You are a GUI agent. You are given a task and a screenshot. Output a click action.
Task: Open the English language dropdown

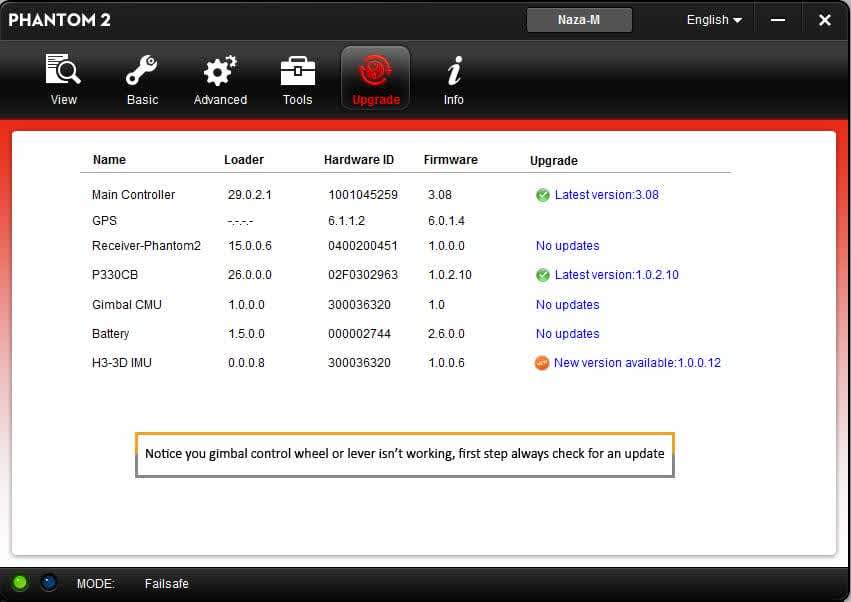[714, 20]
